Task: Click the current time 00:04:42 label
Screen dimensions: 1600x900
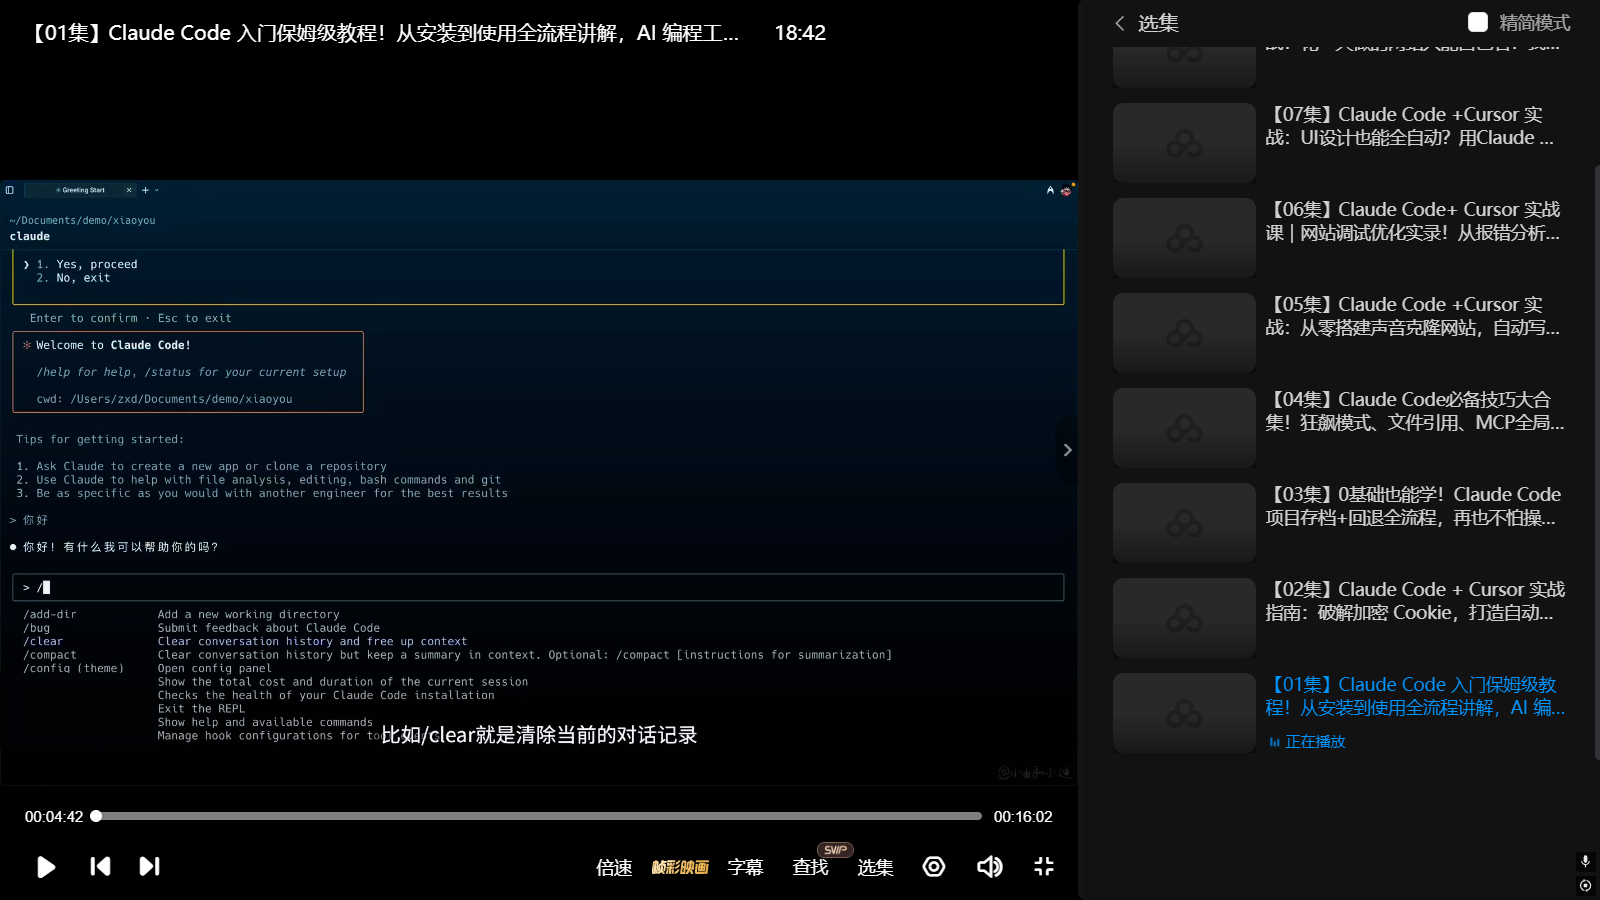Action: (54, 817)
